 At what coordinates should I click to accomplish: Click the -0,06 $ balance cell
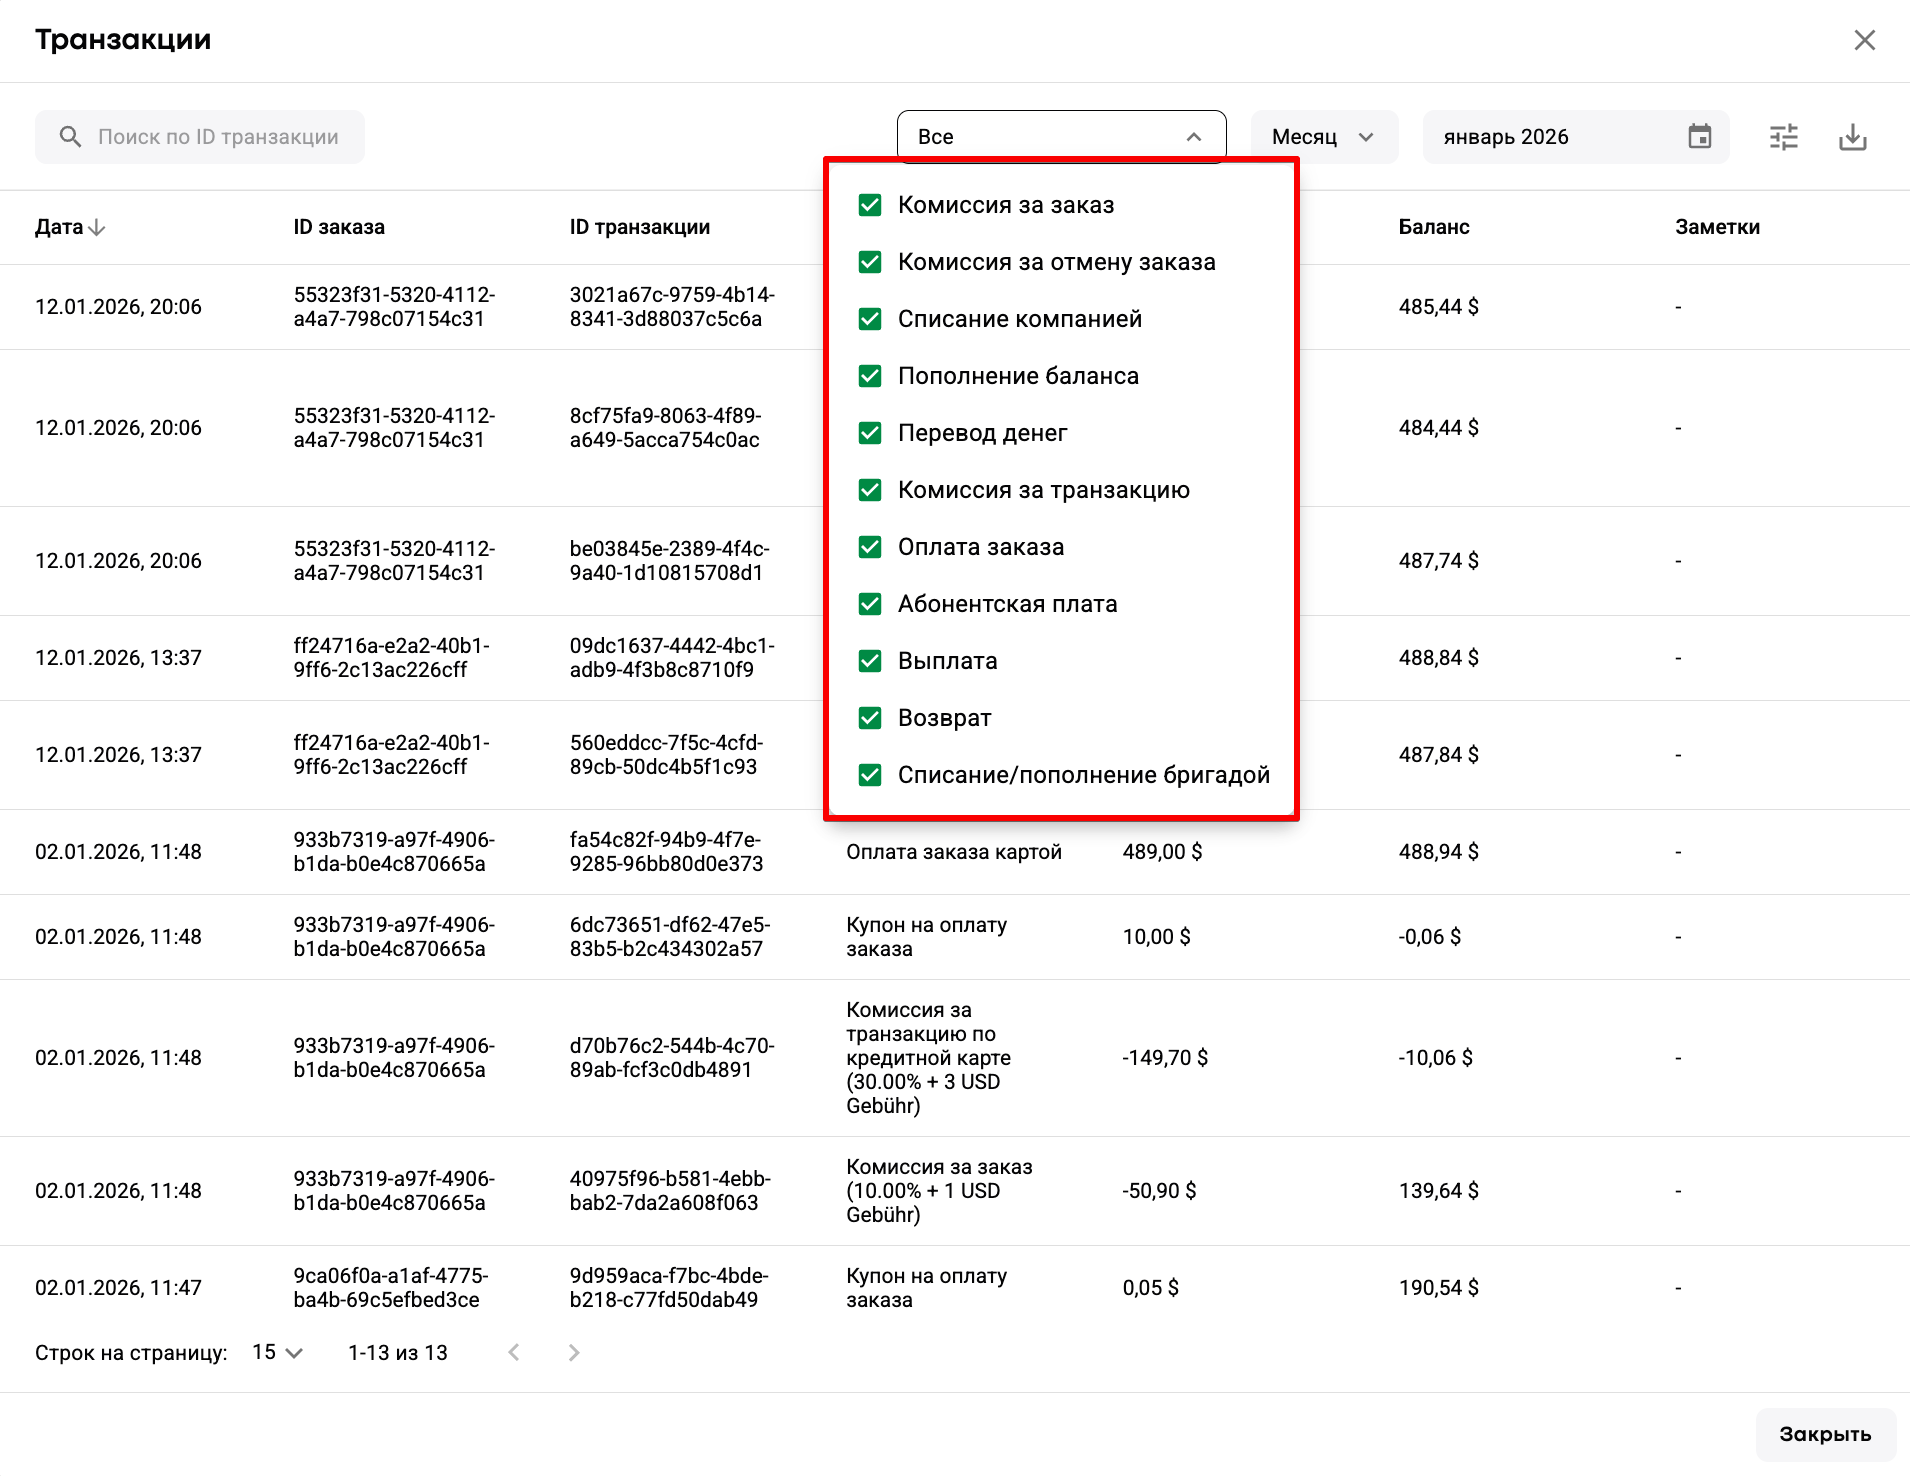tap(1429, 937)
